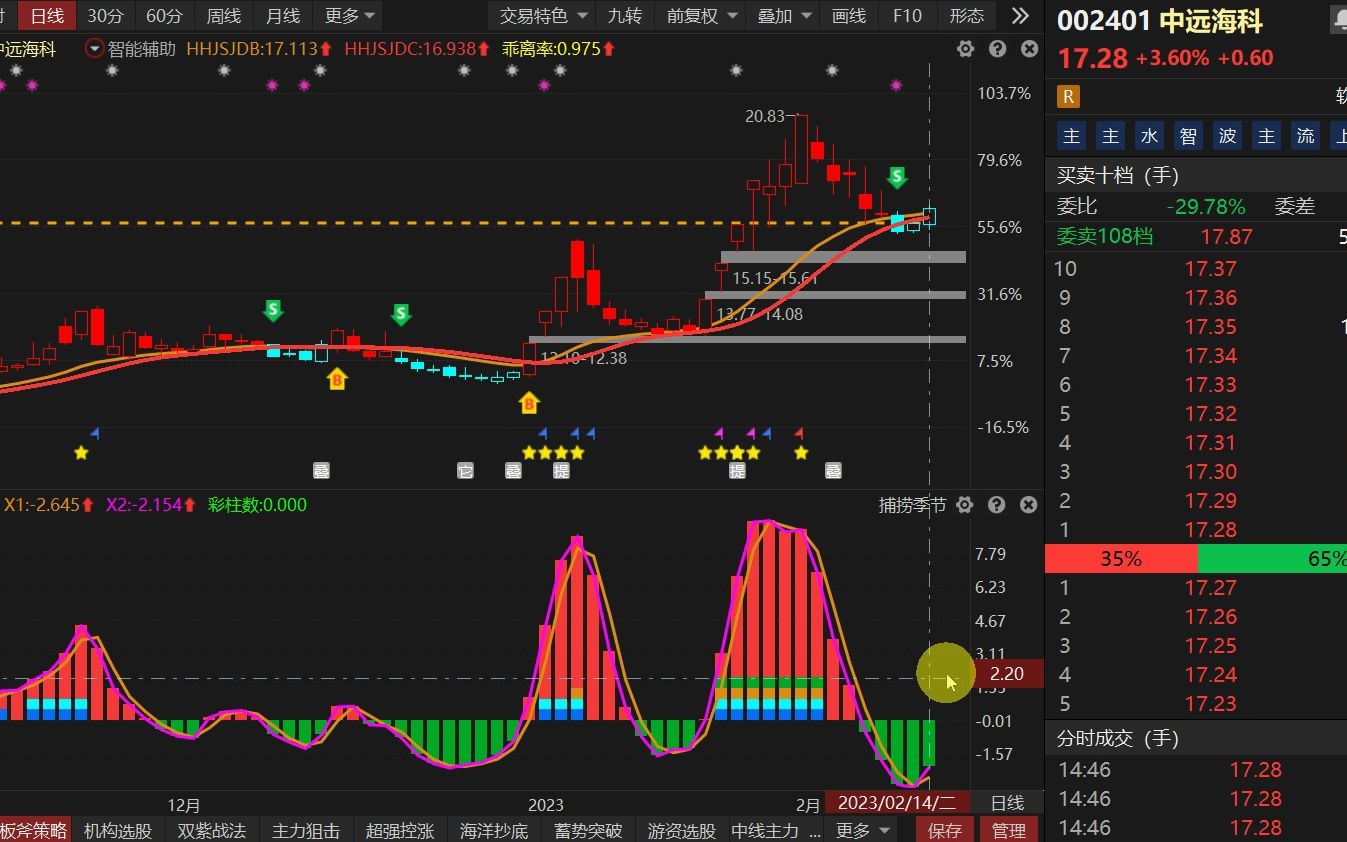1347x842 pixels.
Task: Toggle the 智能辅助 circled dropdown arrow
Action: (95, 49)
